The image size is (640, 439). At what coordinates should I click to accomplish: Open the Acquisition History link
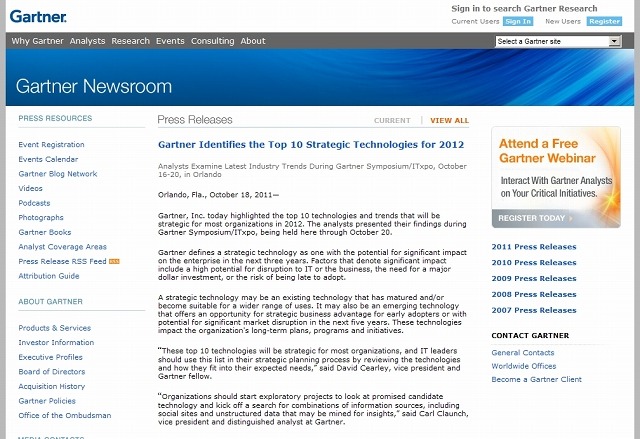(52, 386)
